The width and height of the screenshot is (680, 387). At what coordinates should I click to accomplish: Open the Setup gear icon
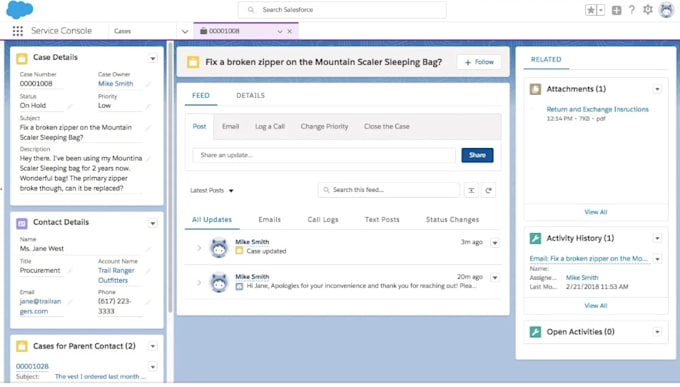pos(647,10)
